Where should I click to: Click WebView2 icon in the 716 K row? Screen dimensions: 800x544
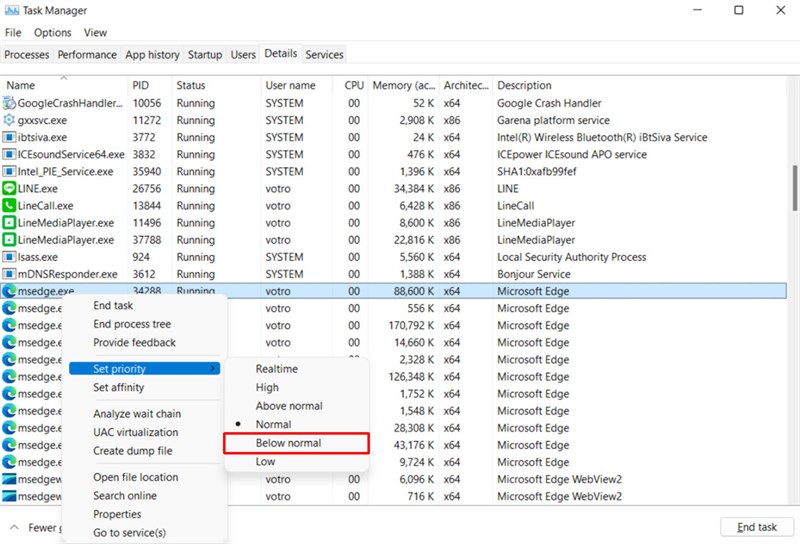pos(9,496)
